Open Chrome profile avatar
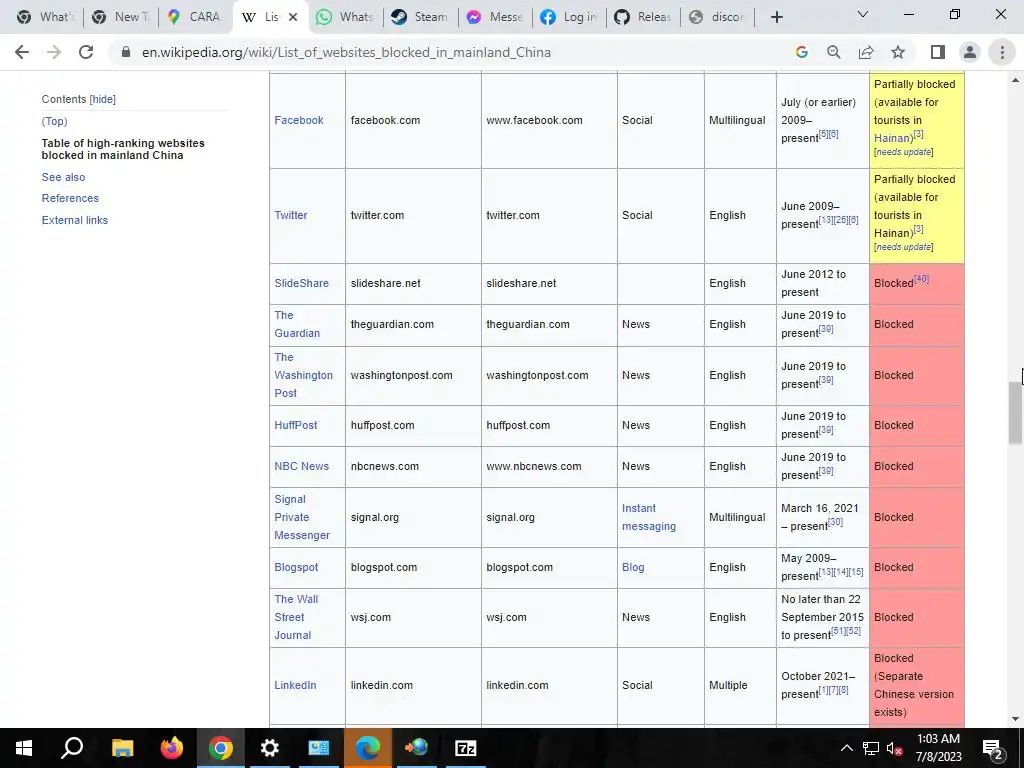 coord(970,52)
